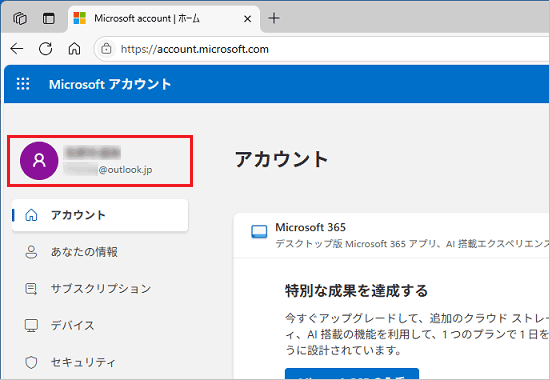550x380 pixels.
Task: Open サブスクリプション in the sidebar
Action: pyautogui.click(x=100, y=289)
